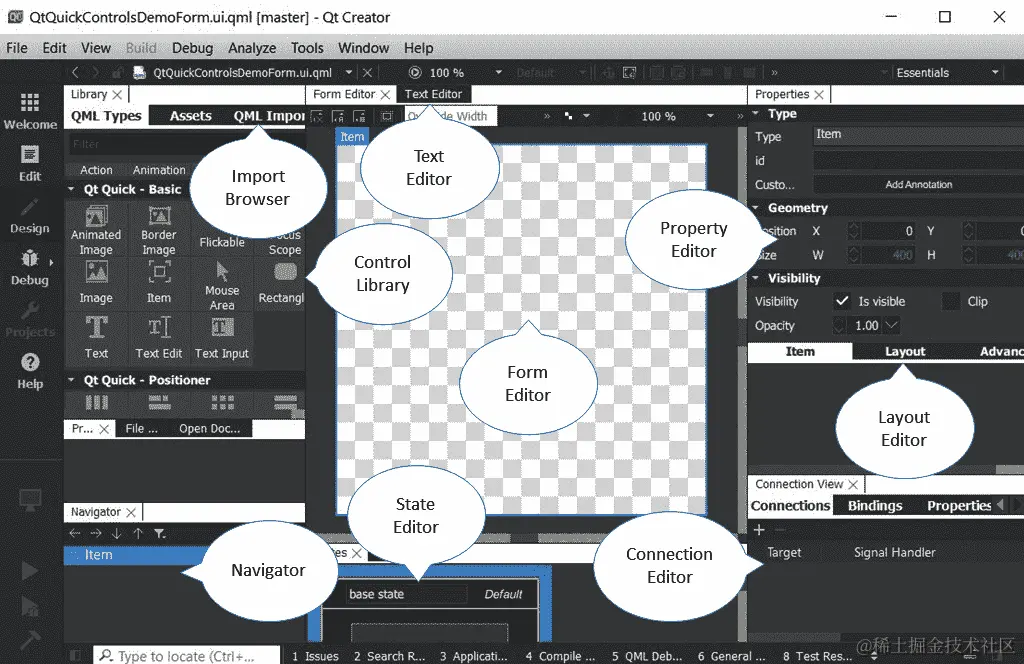1024x664 pixels.
Task: Close the Properties panel
Action: coord(818,95)
